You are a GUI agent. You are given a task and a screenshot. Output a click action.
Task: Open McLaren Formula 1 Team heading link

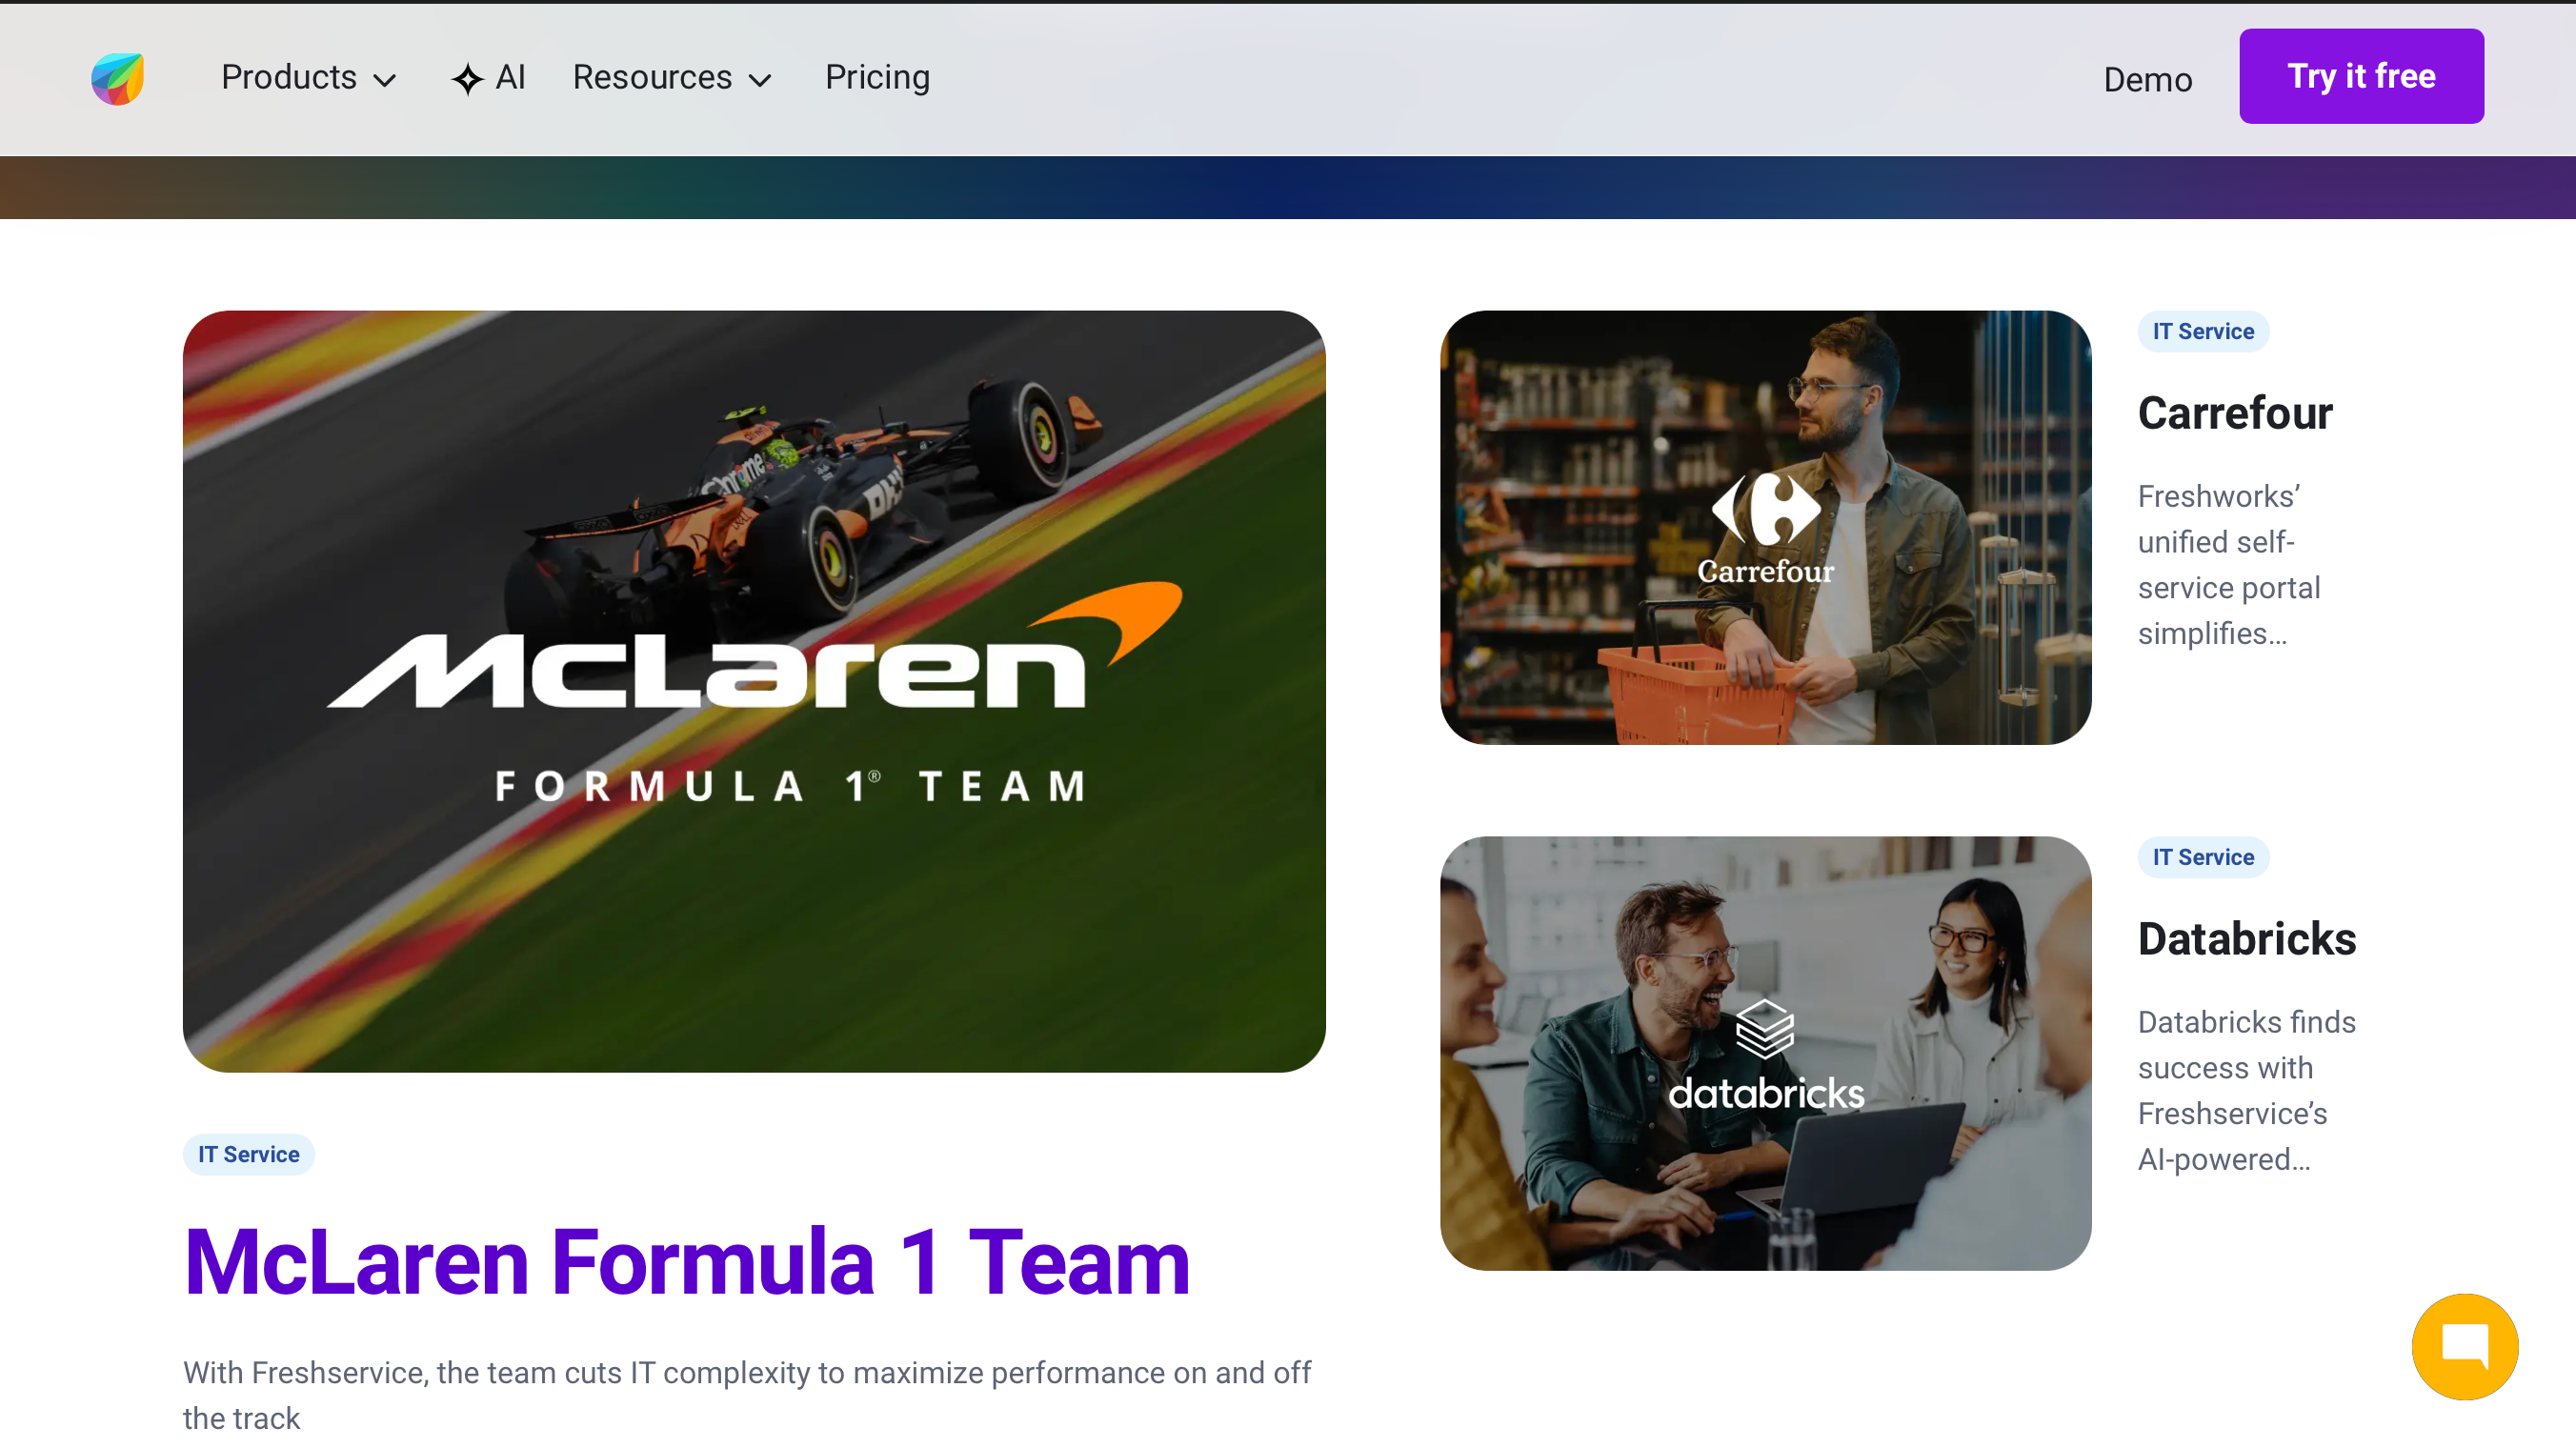point(687,1262)
